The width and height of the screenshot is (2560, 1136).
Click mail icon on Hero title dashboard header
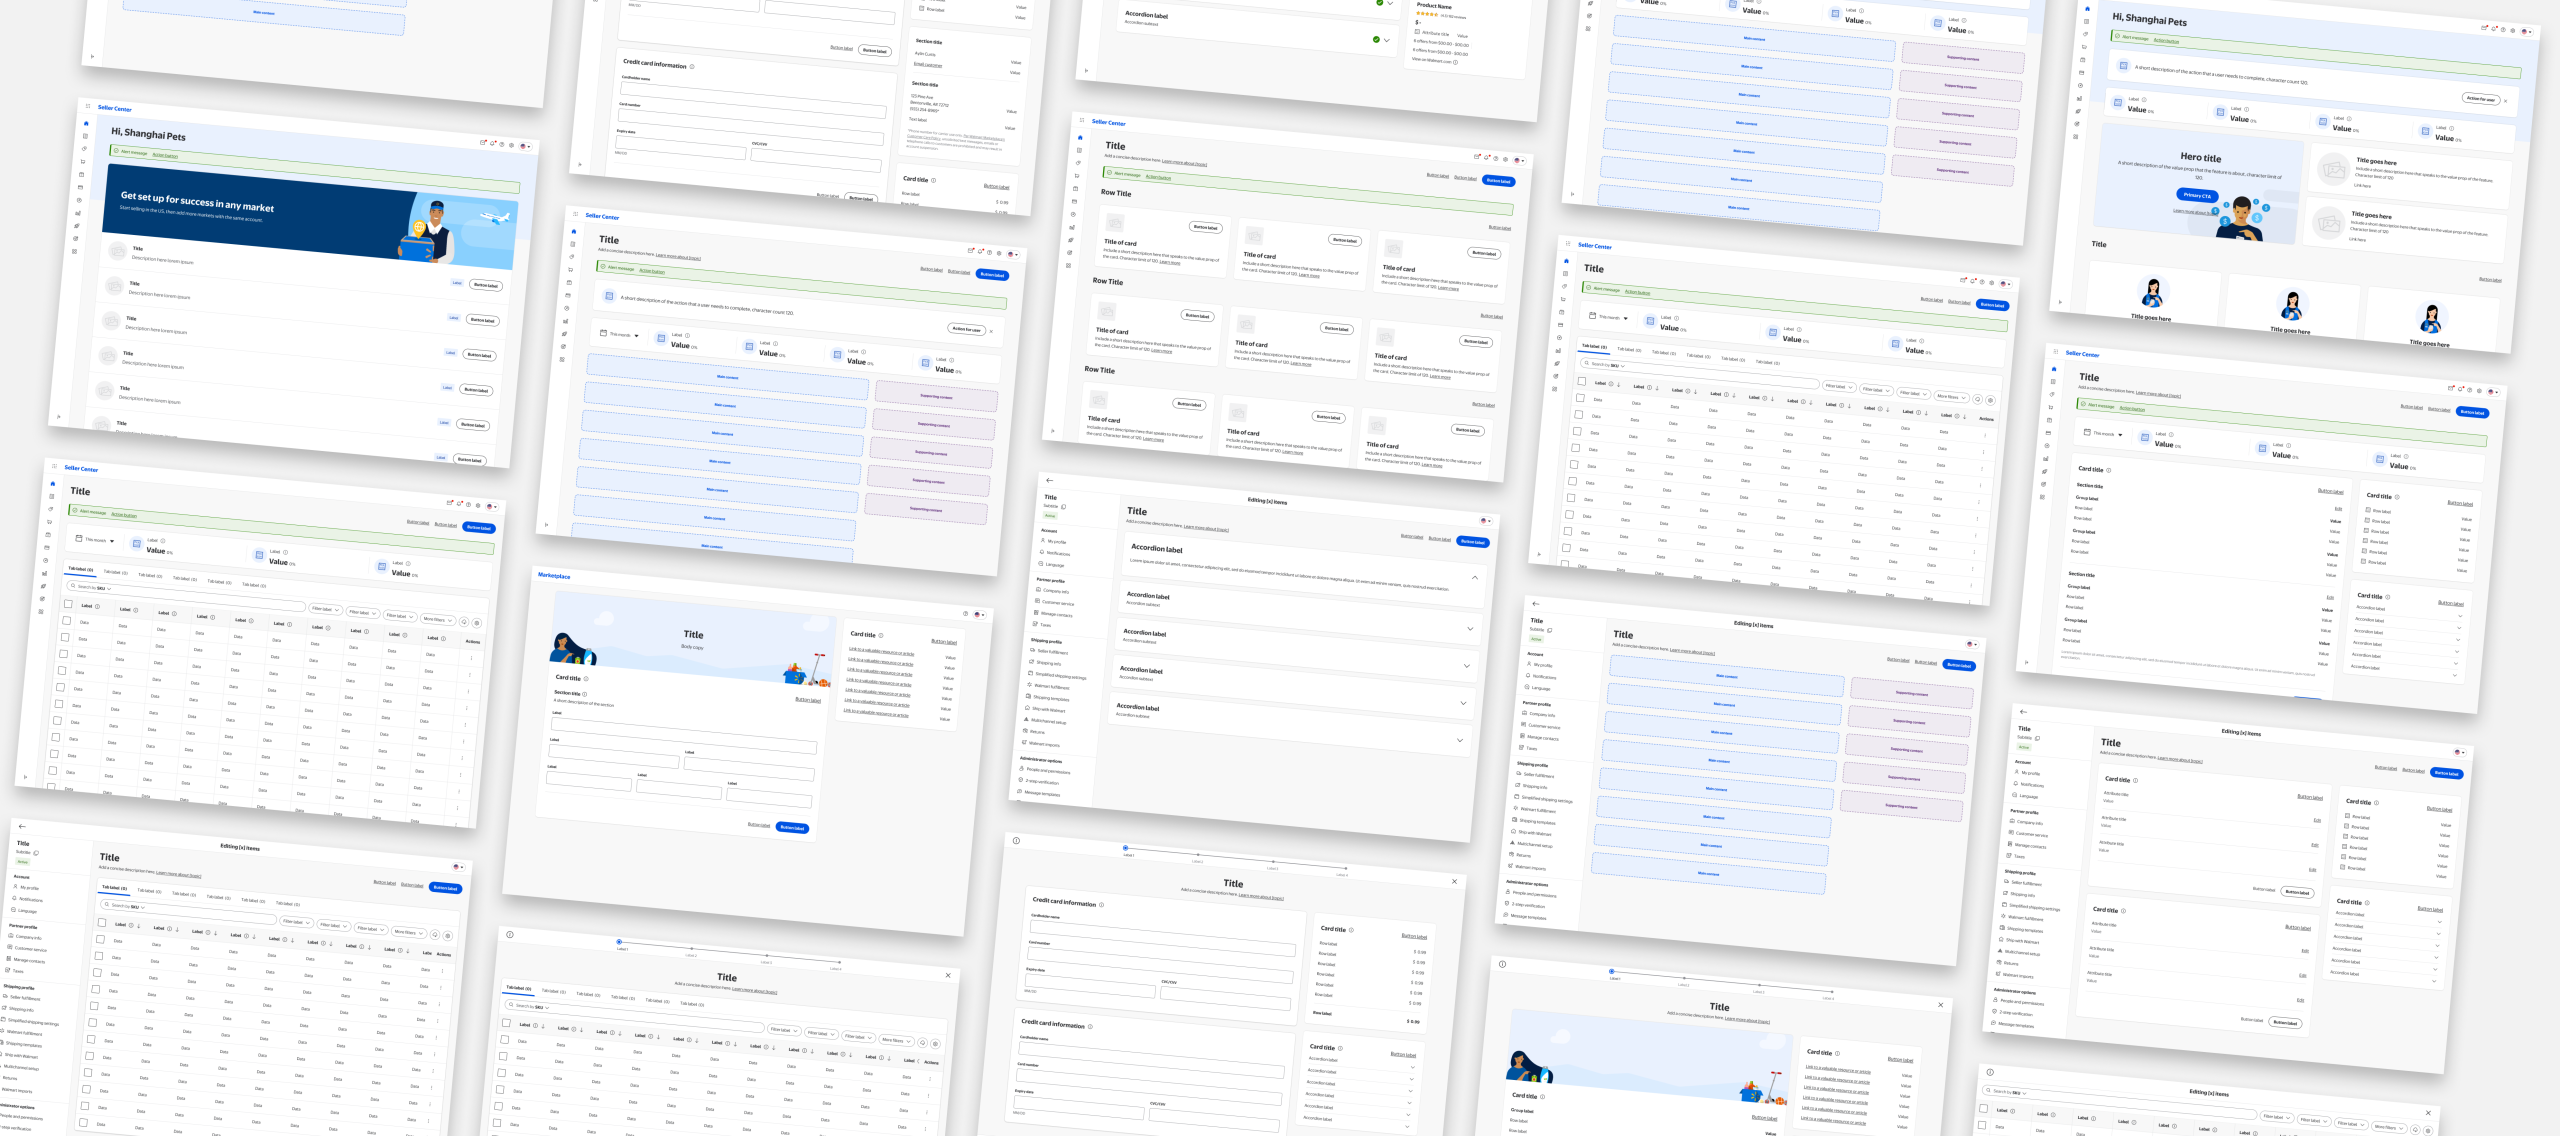click(2484, 28)
